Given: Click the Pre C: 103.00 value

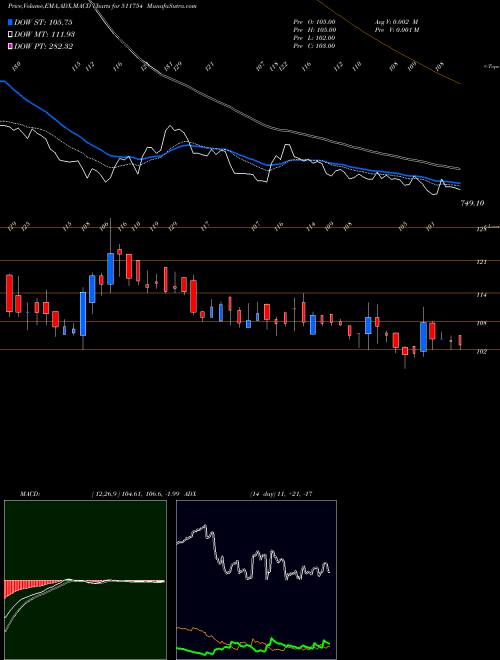Looking at the screenshot, I should pos(314,46).
